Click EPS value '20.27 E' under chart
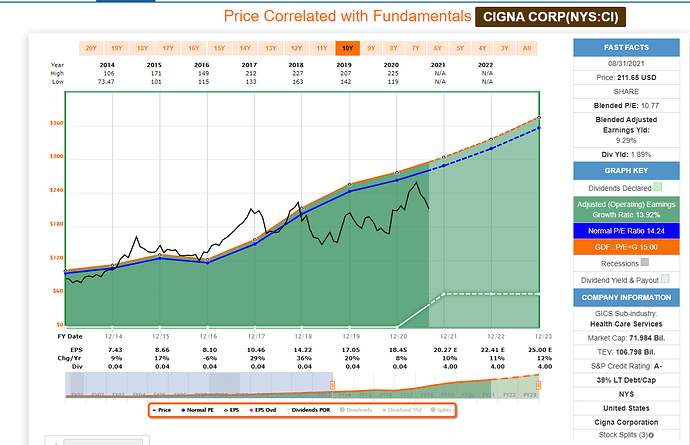The height and width of the screenshot is (445, 690). pos(445,350)
